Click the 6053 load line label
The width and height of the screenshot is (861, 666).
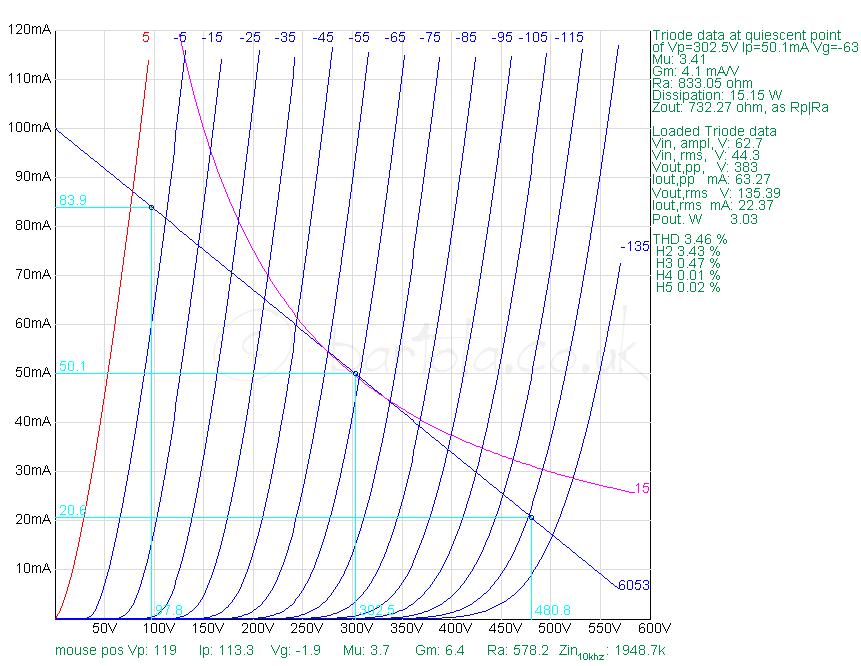click(634, 585)
